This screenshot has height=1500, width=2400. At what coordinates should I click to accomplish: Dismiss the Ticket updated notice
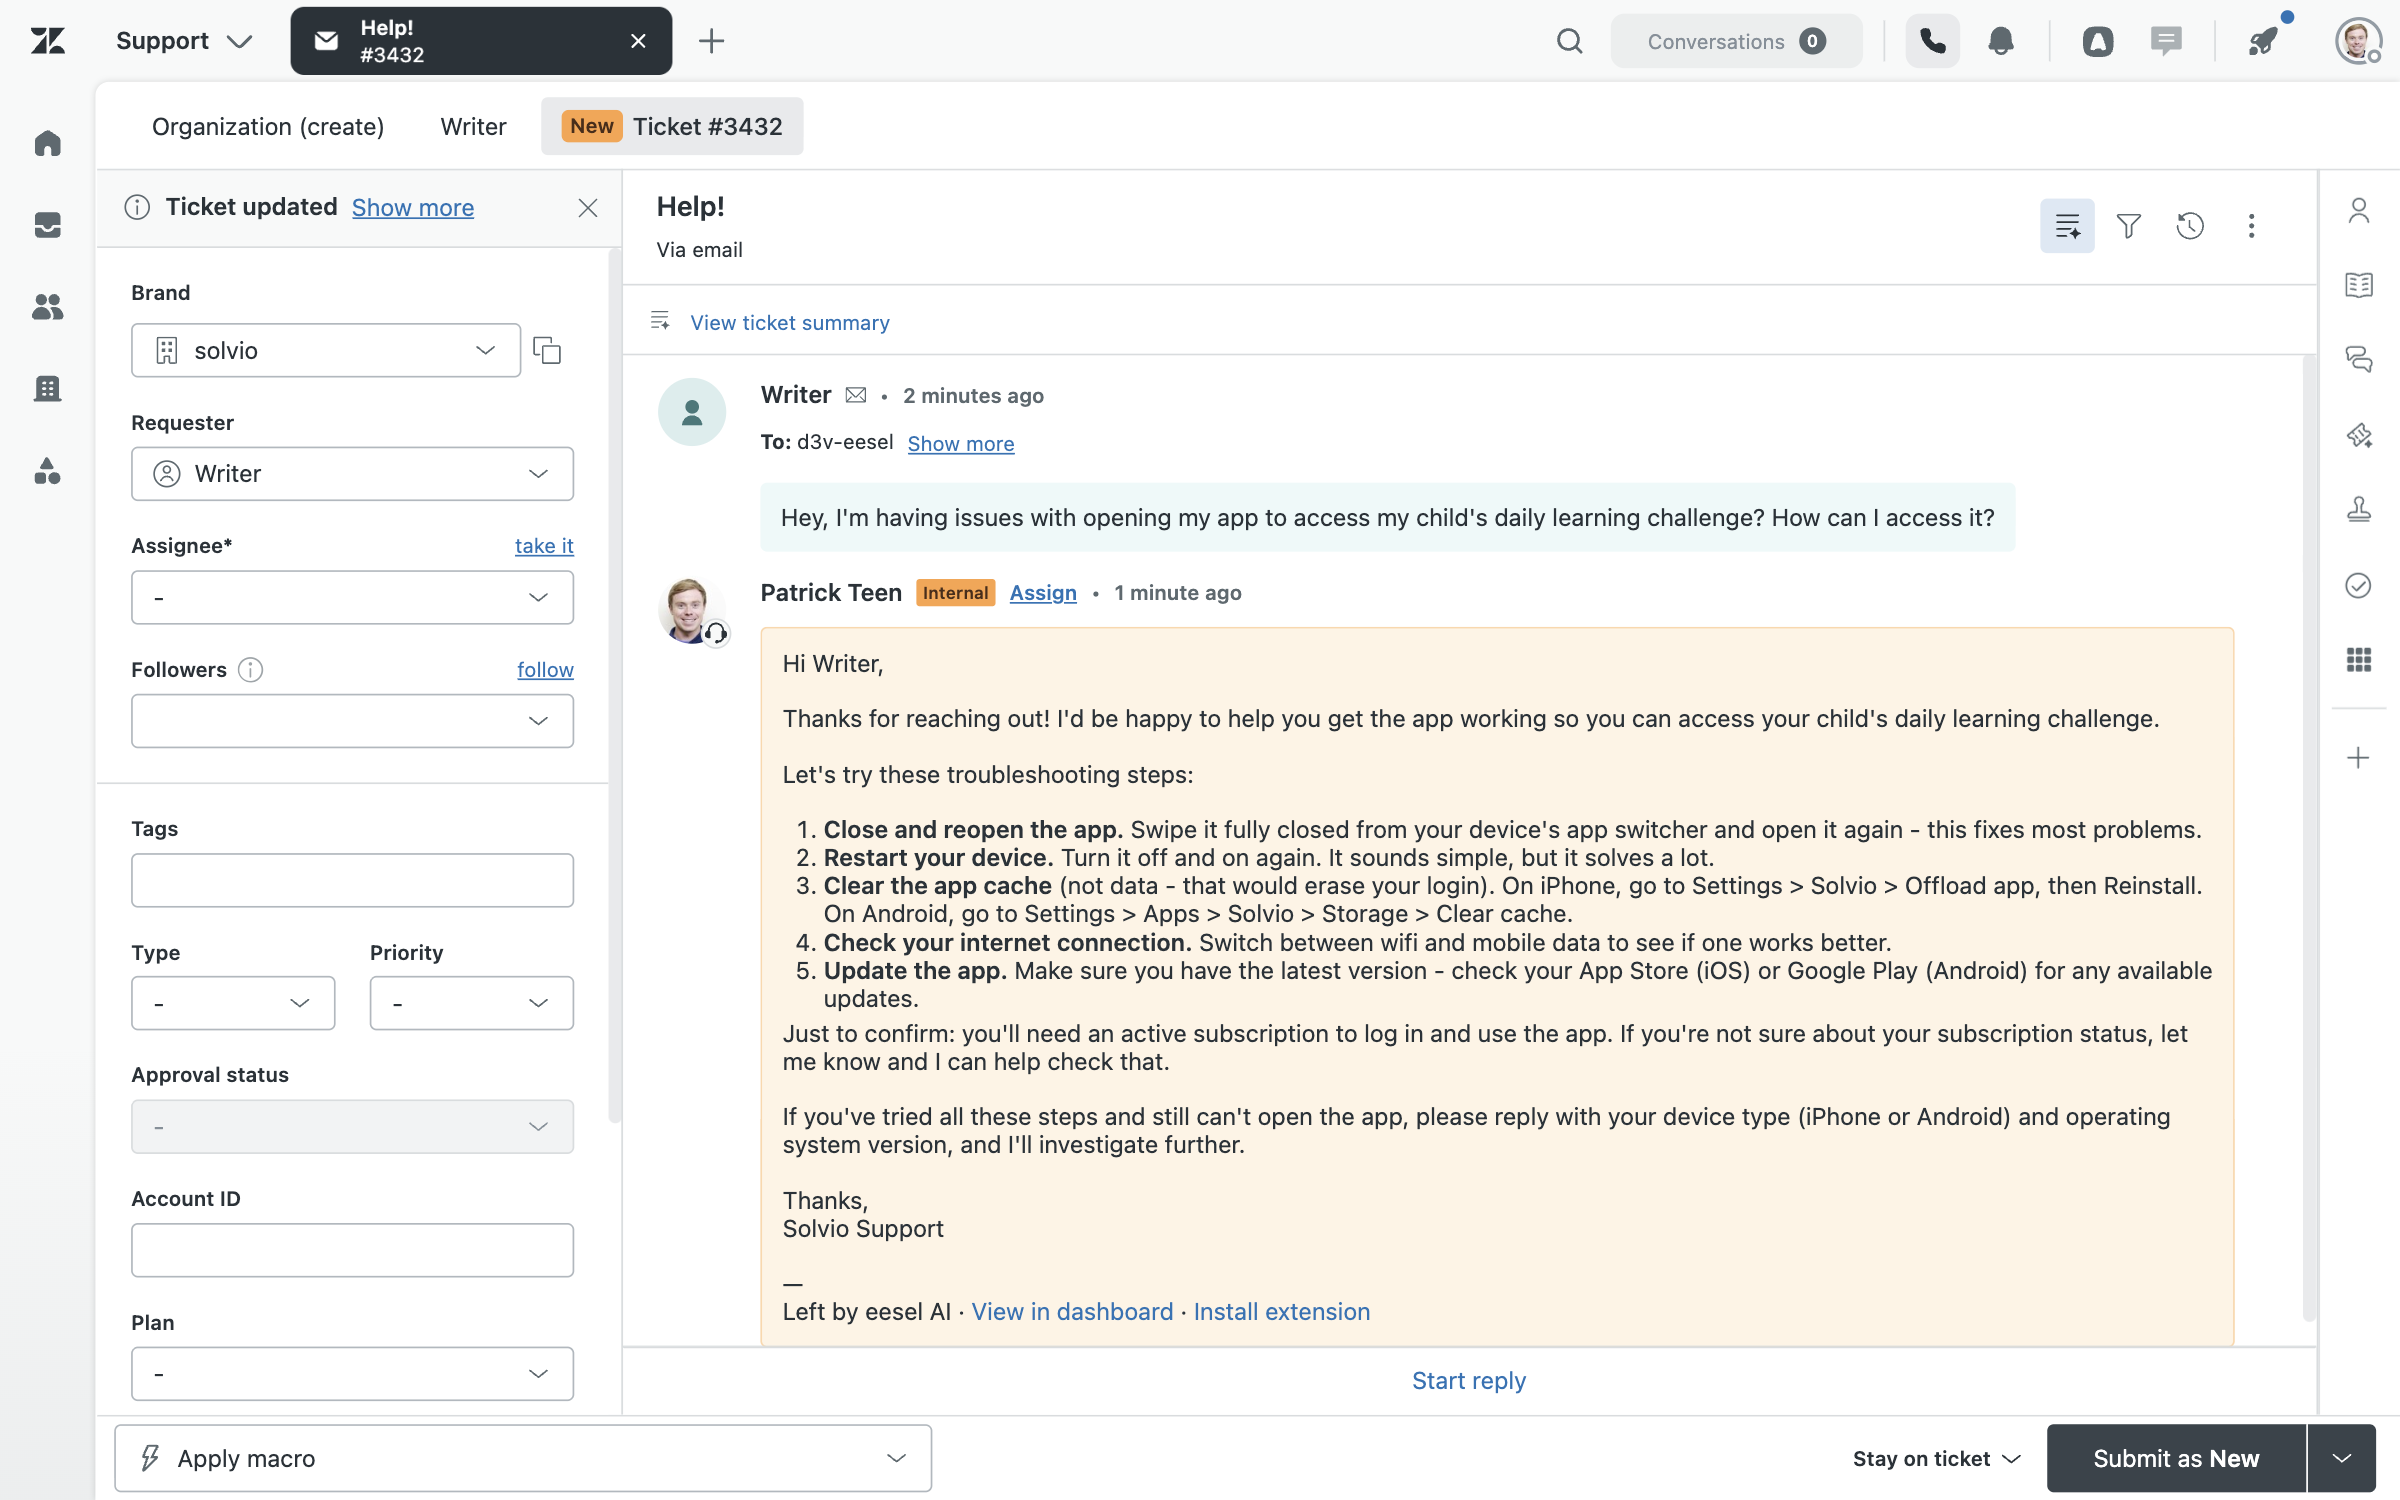click(588, 208)
